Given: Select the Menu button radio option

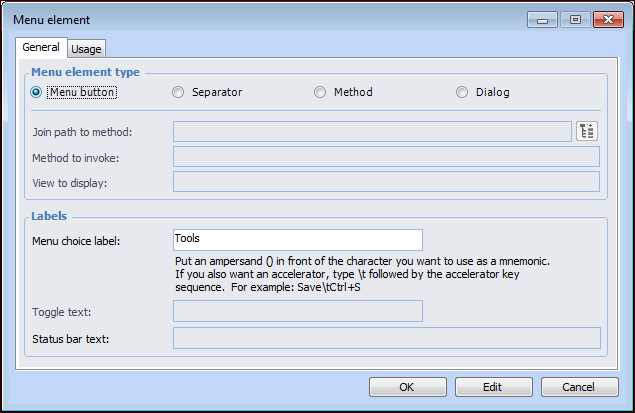Looking at the screenshot, I should [x=37, y=92].
